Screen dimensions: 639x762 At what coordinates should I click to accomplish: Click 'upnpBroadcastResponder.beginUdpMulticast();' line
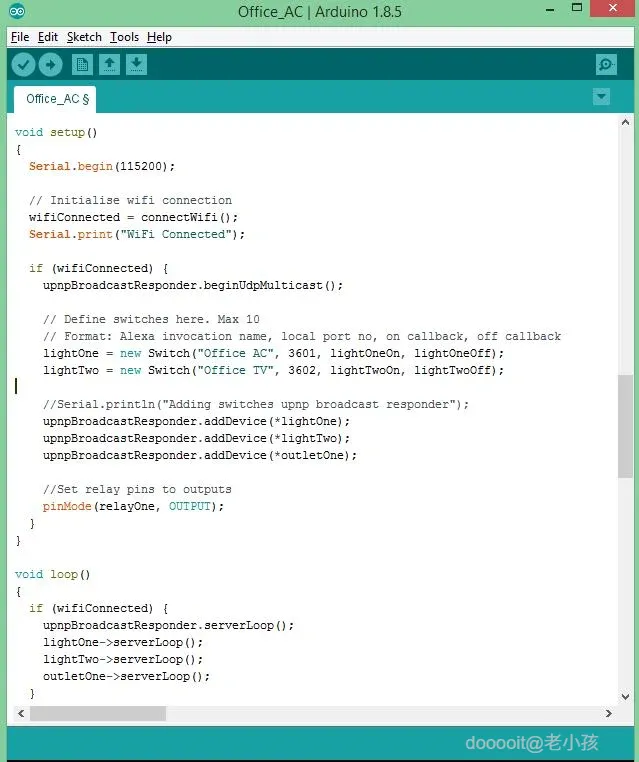click(193, 285)
